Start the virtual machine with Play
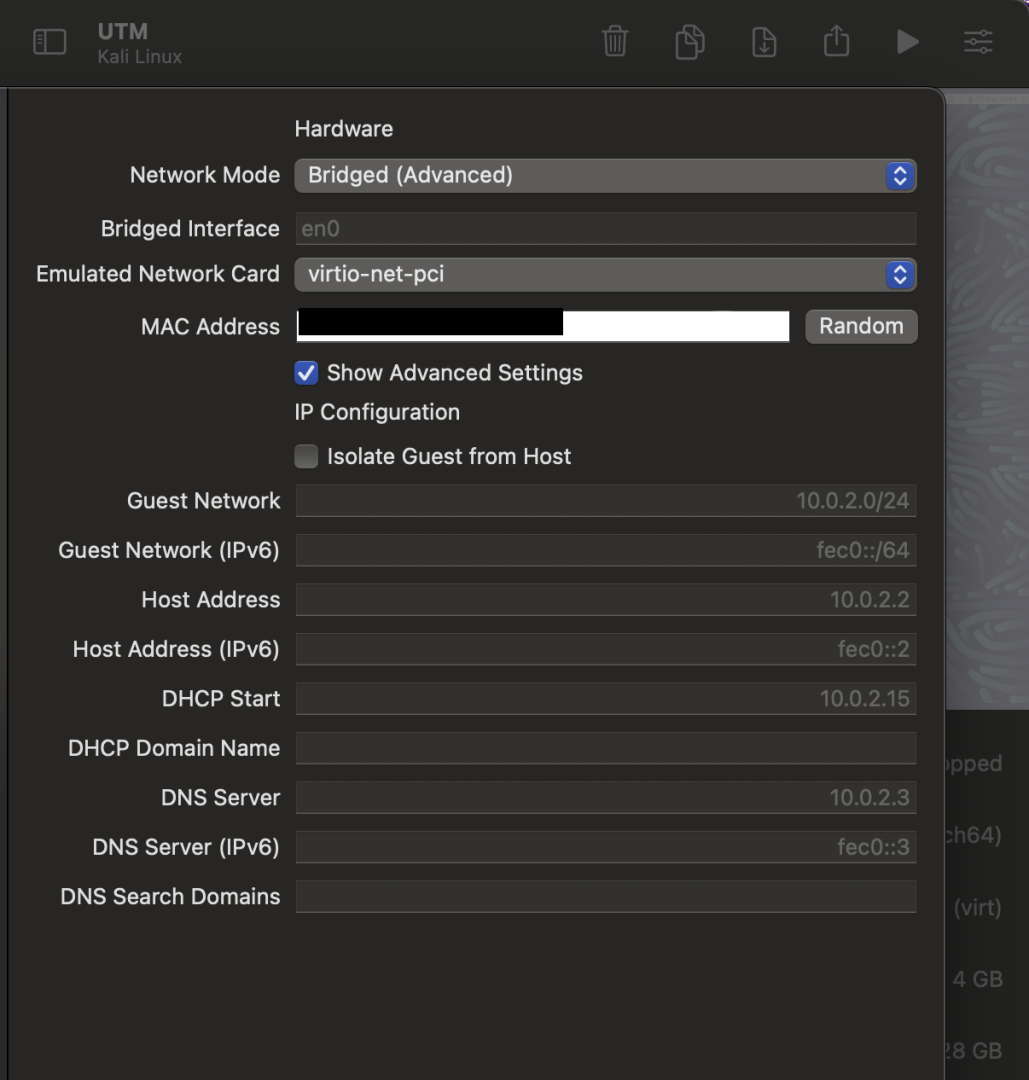Viewport: 1029px width, 1080px height. pyautogui.click(x=907, y=42)
